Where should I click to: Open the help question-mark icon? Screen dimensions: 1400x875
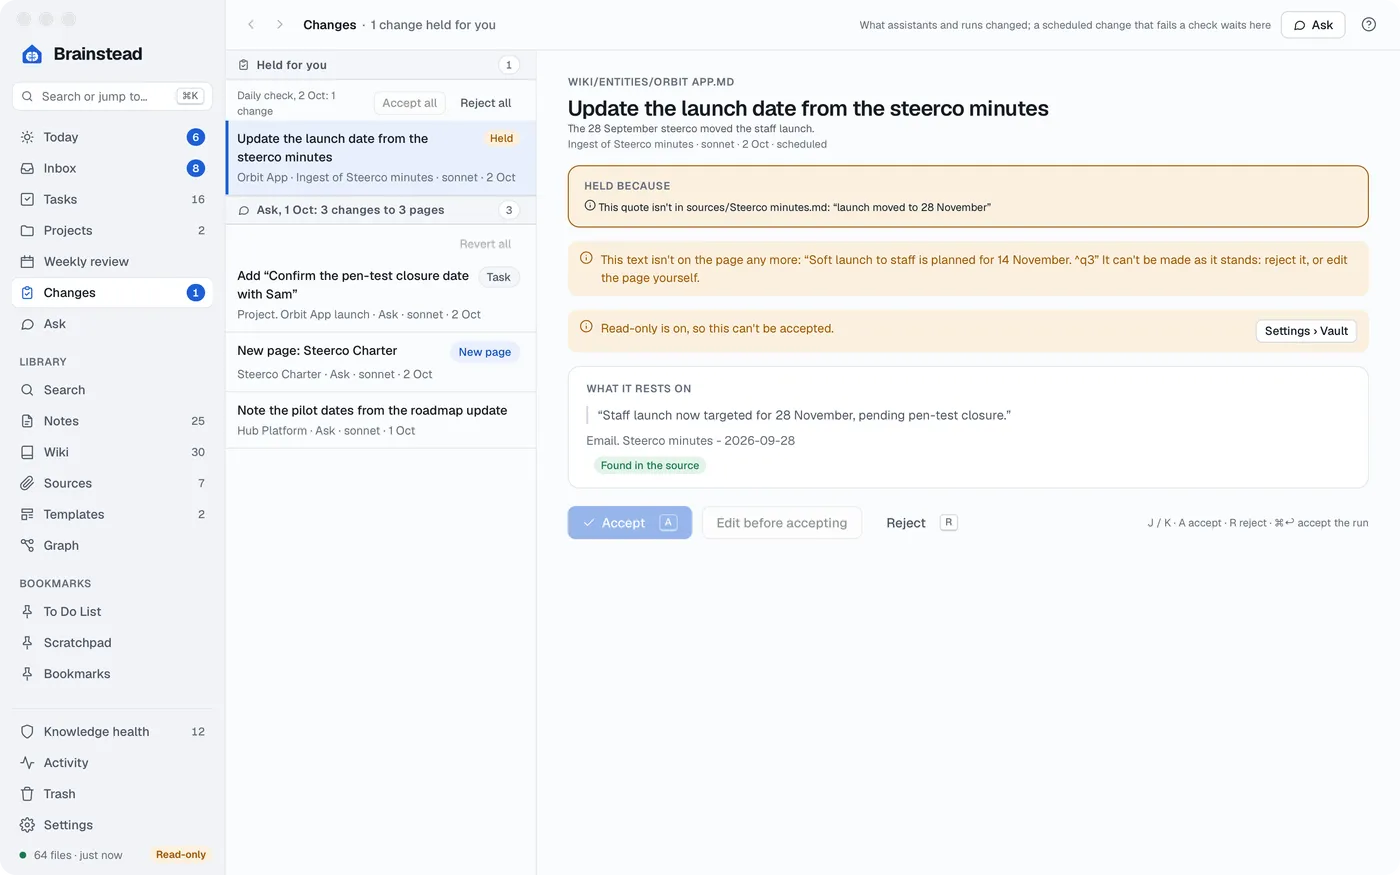1369,25
